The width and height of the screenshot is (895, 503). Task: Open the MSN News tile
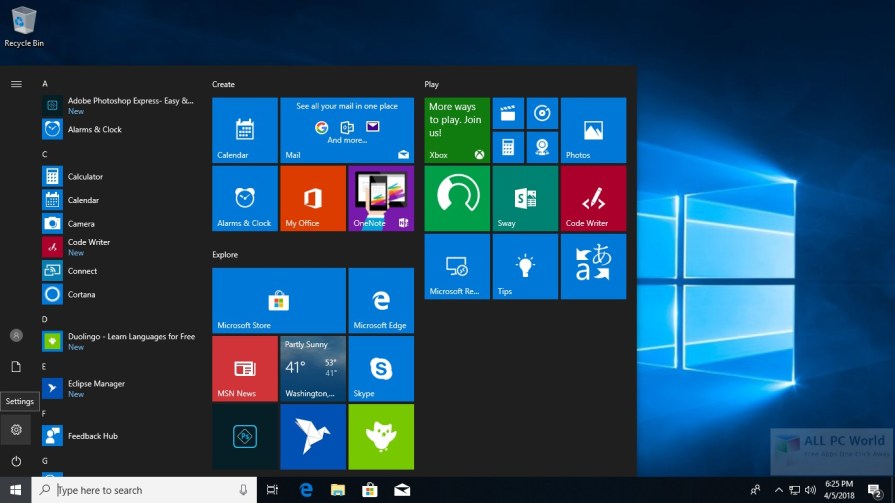pyautogui.click(x=245, y=369)
